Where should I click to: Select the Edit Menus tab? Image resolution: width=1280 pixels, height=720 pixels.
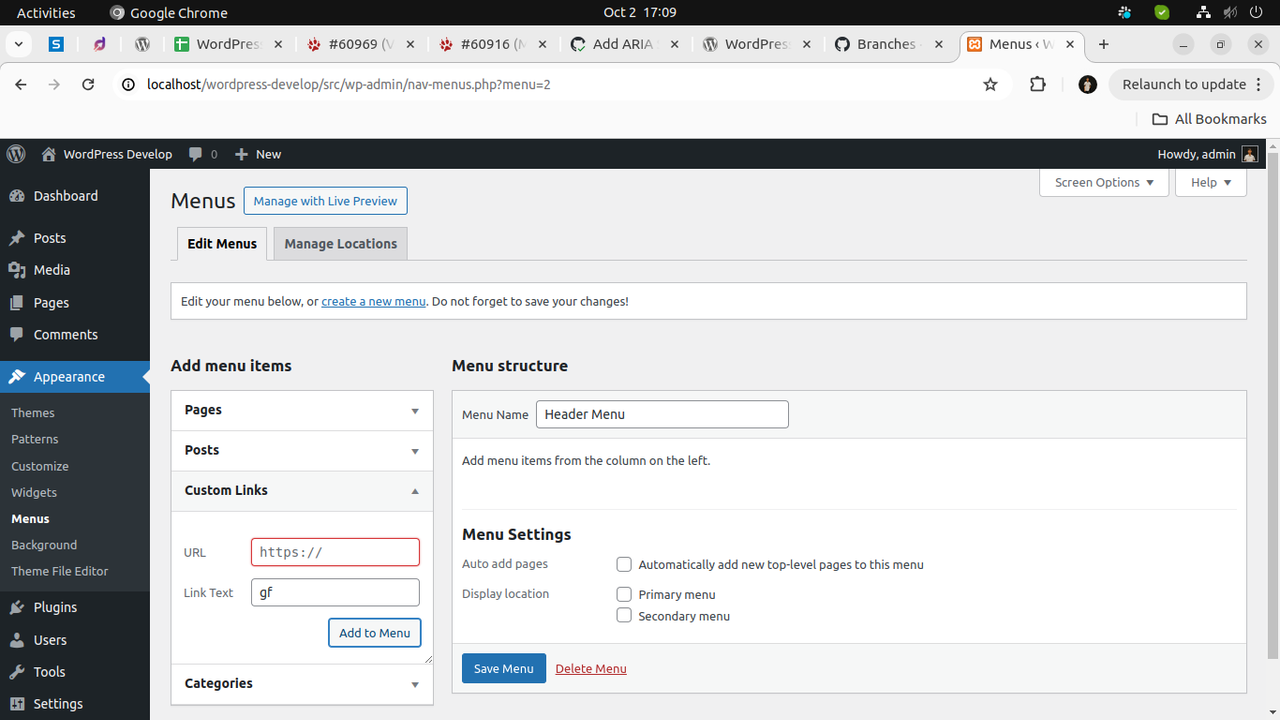(222, 244)
